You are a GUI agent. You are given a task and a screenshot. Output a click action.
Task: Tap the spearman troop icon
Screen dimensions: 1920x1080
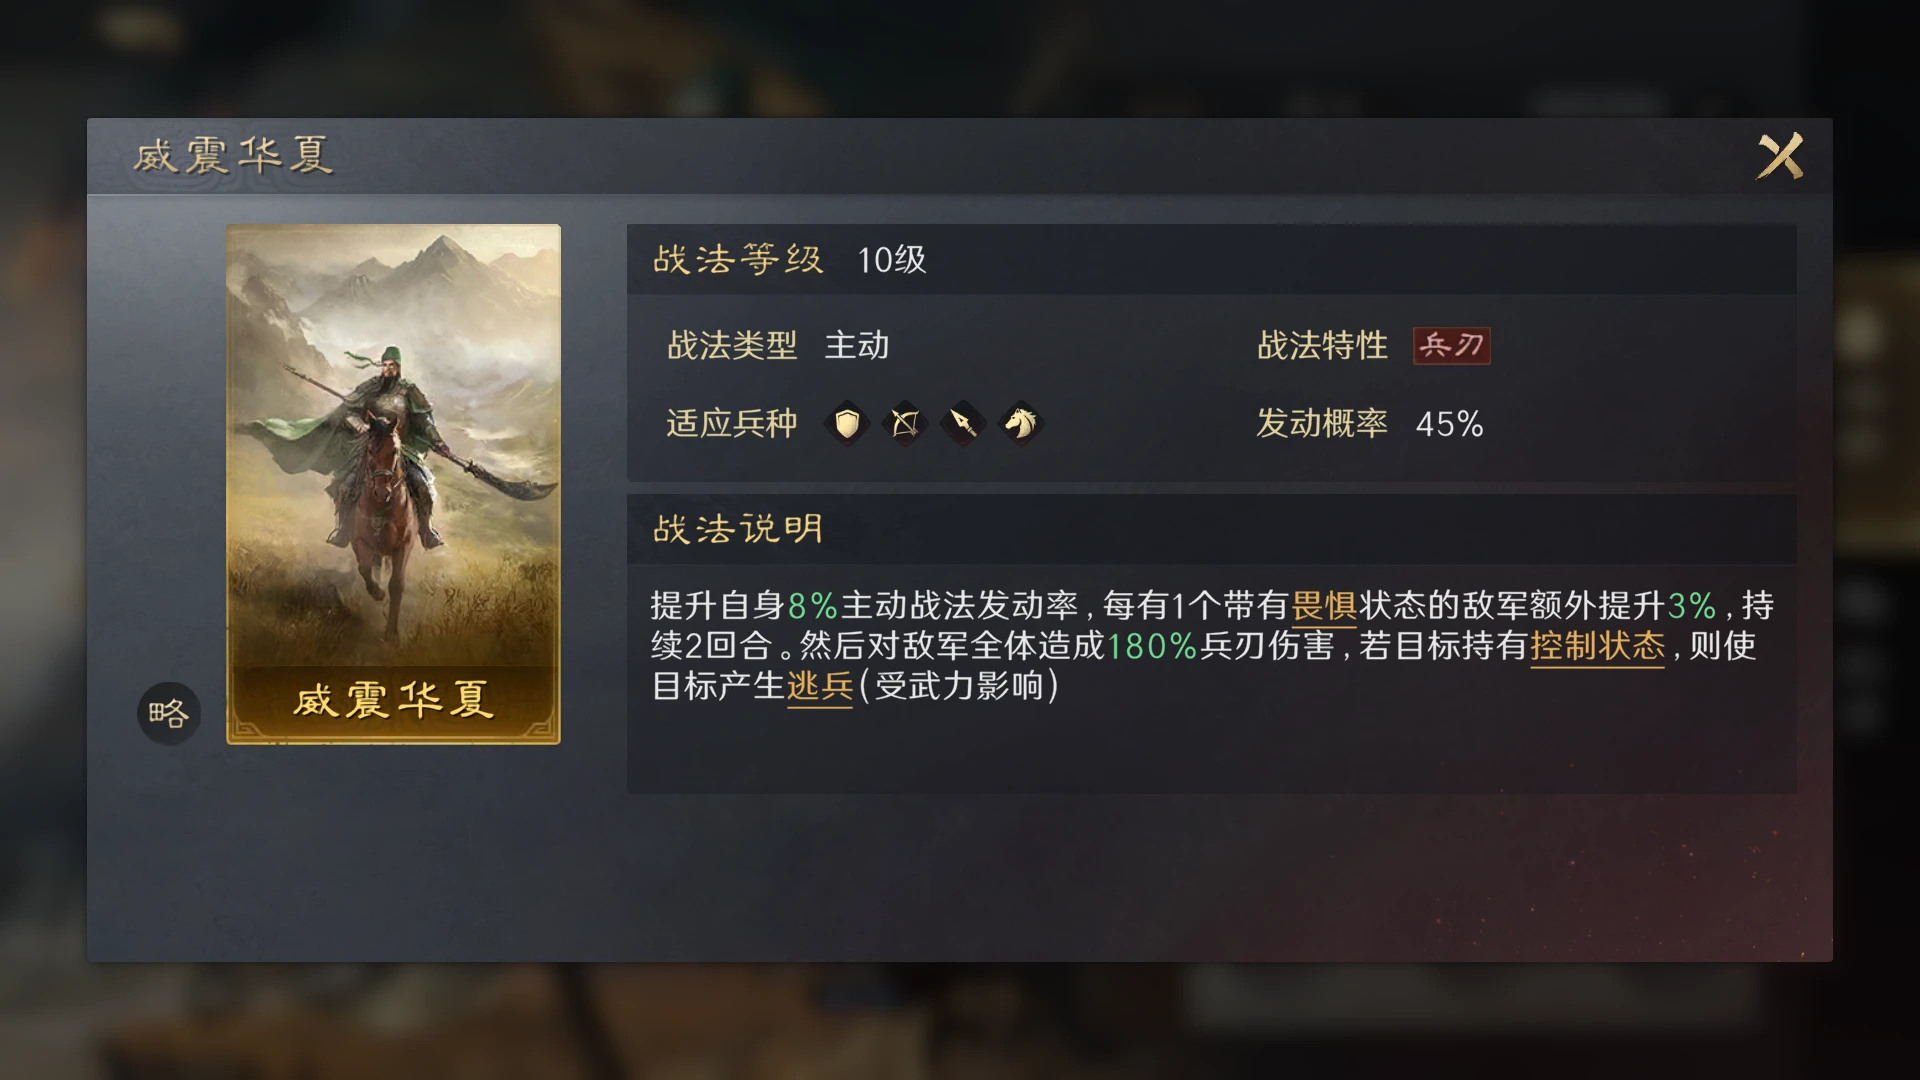(x=963, y=424)
